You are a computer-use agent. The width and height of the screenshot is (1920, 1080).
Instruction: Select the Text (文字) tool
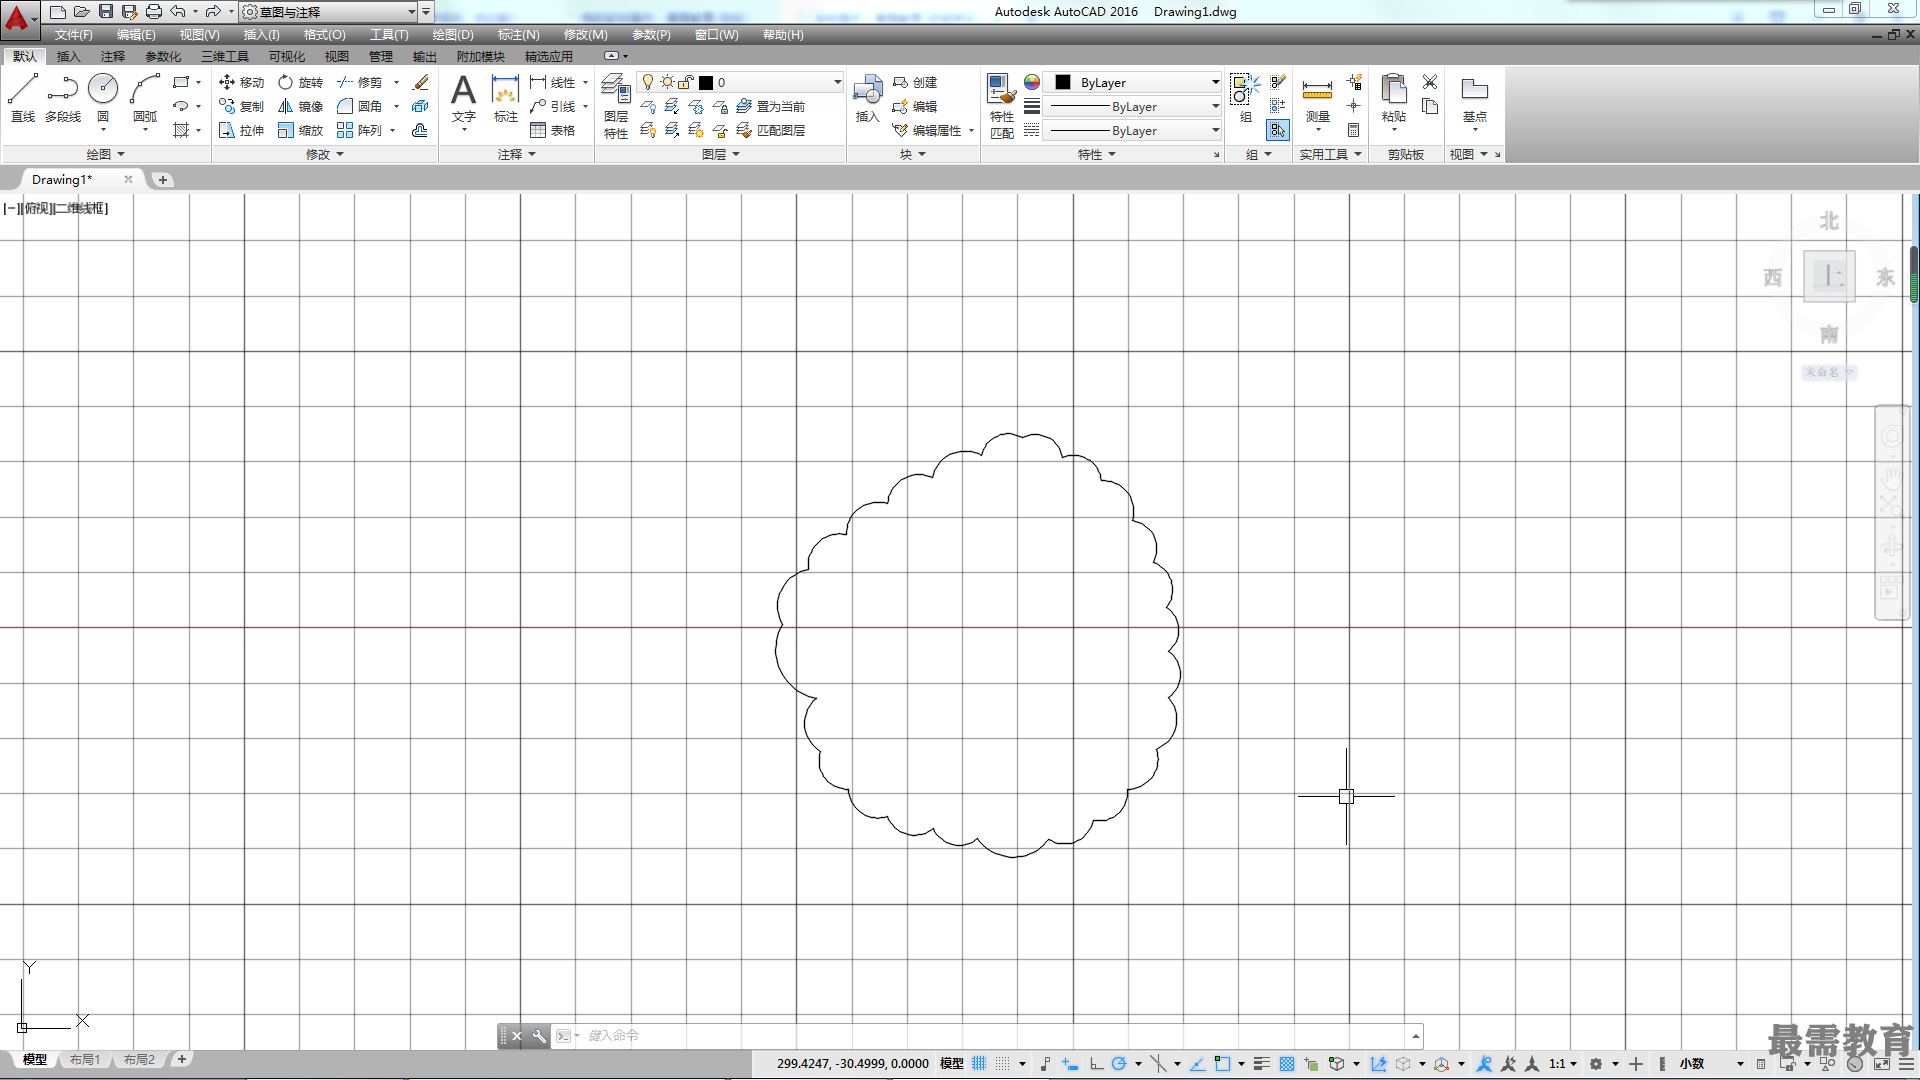pos(463,98)
